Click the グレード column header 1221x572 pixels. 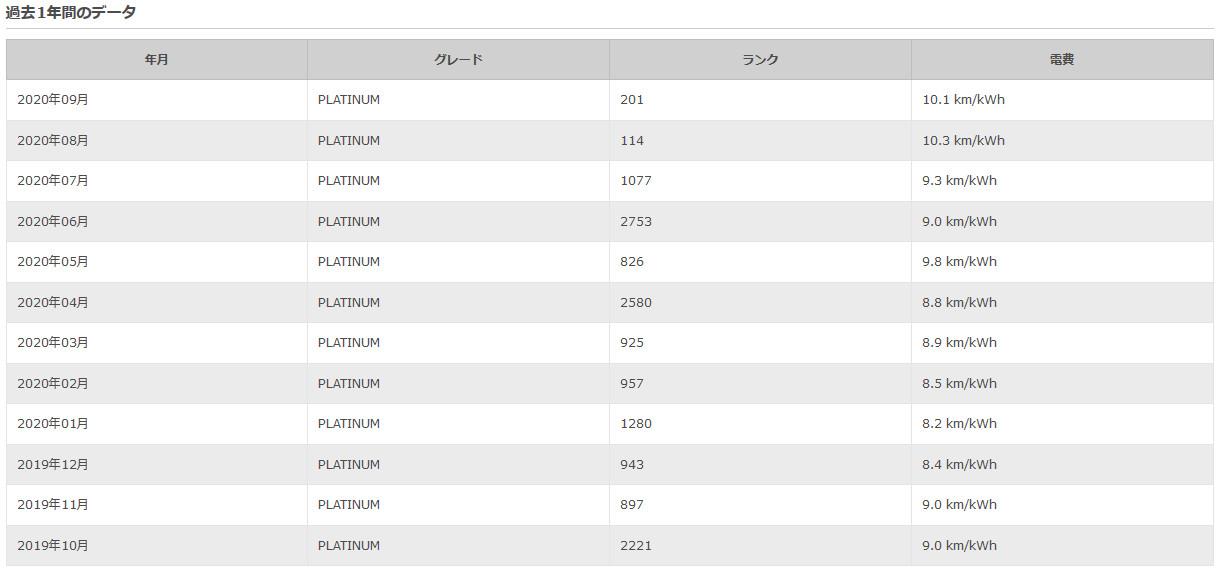click(x=458, y=60)
